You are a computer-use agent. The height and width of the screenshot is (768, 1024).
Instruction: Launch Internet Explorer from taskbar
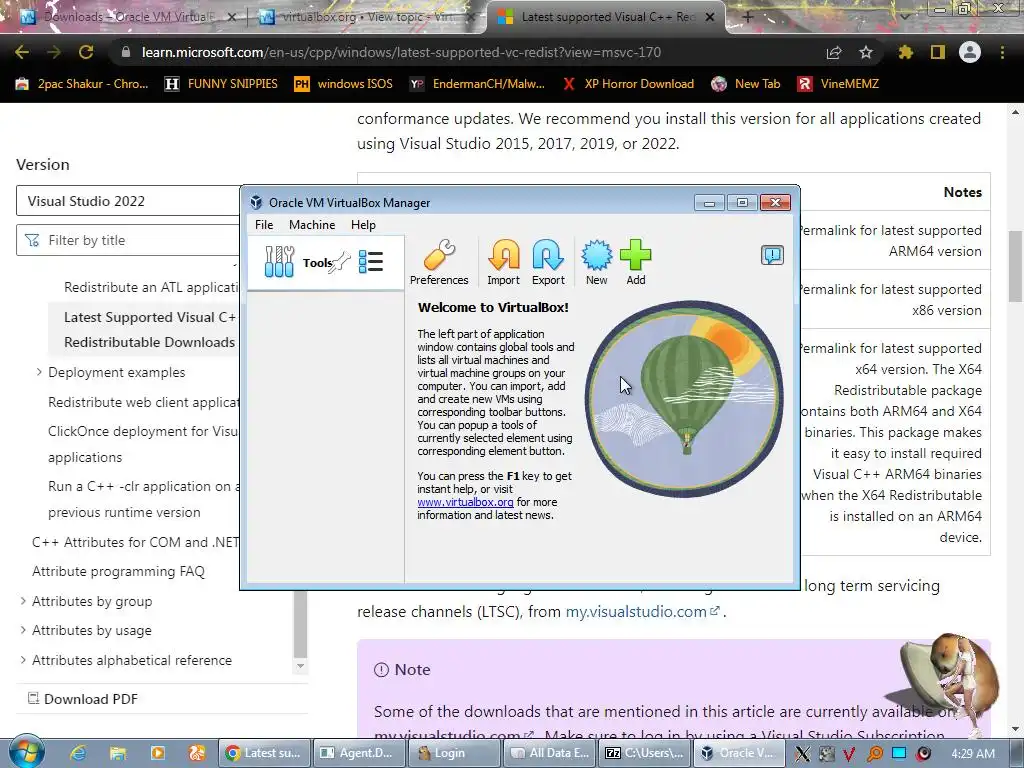pyautogui.click(x=78, y=753)
